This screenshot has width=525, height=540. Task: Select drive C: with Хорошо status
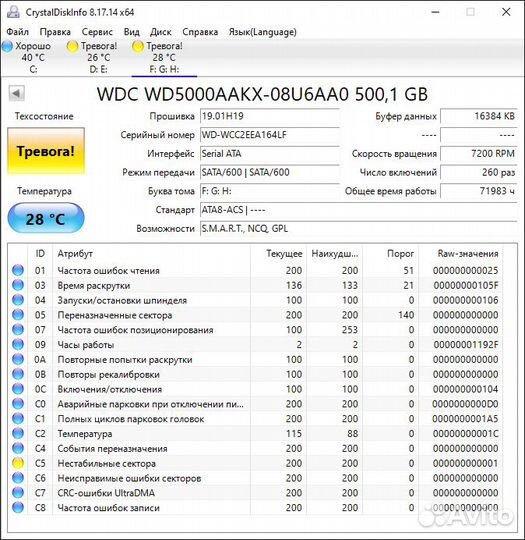[27, 57]
